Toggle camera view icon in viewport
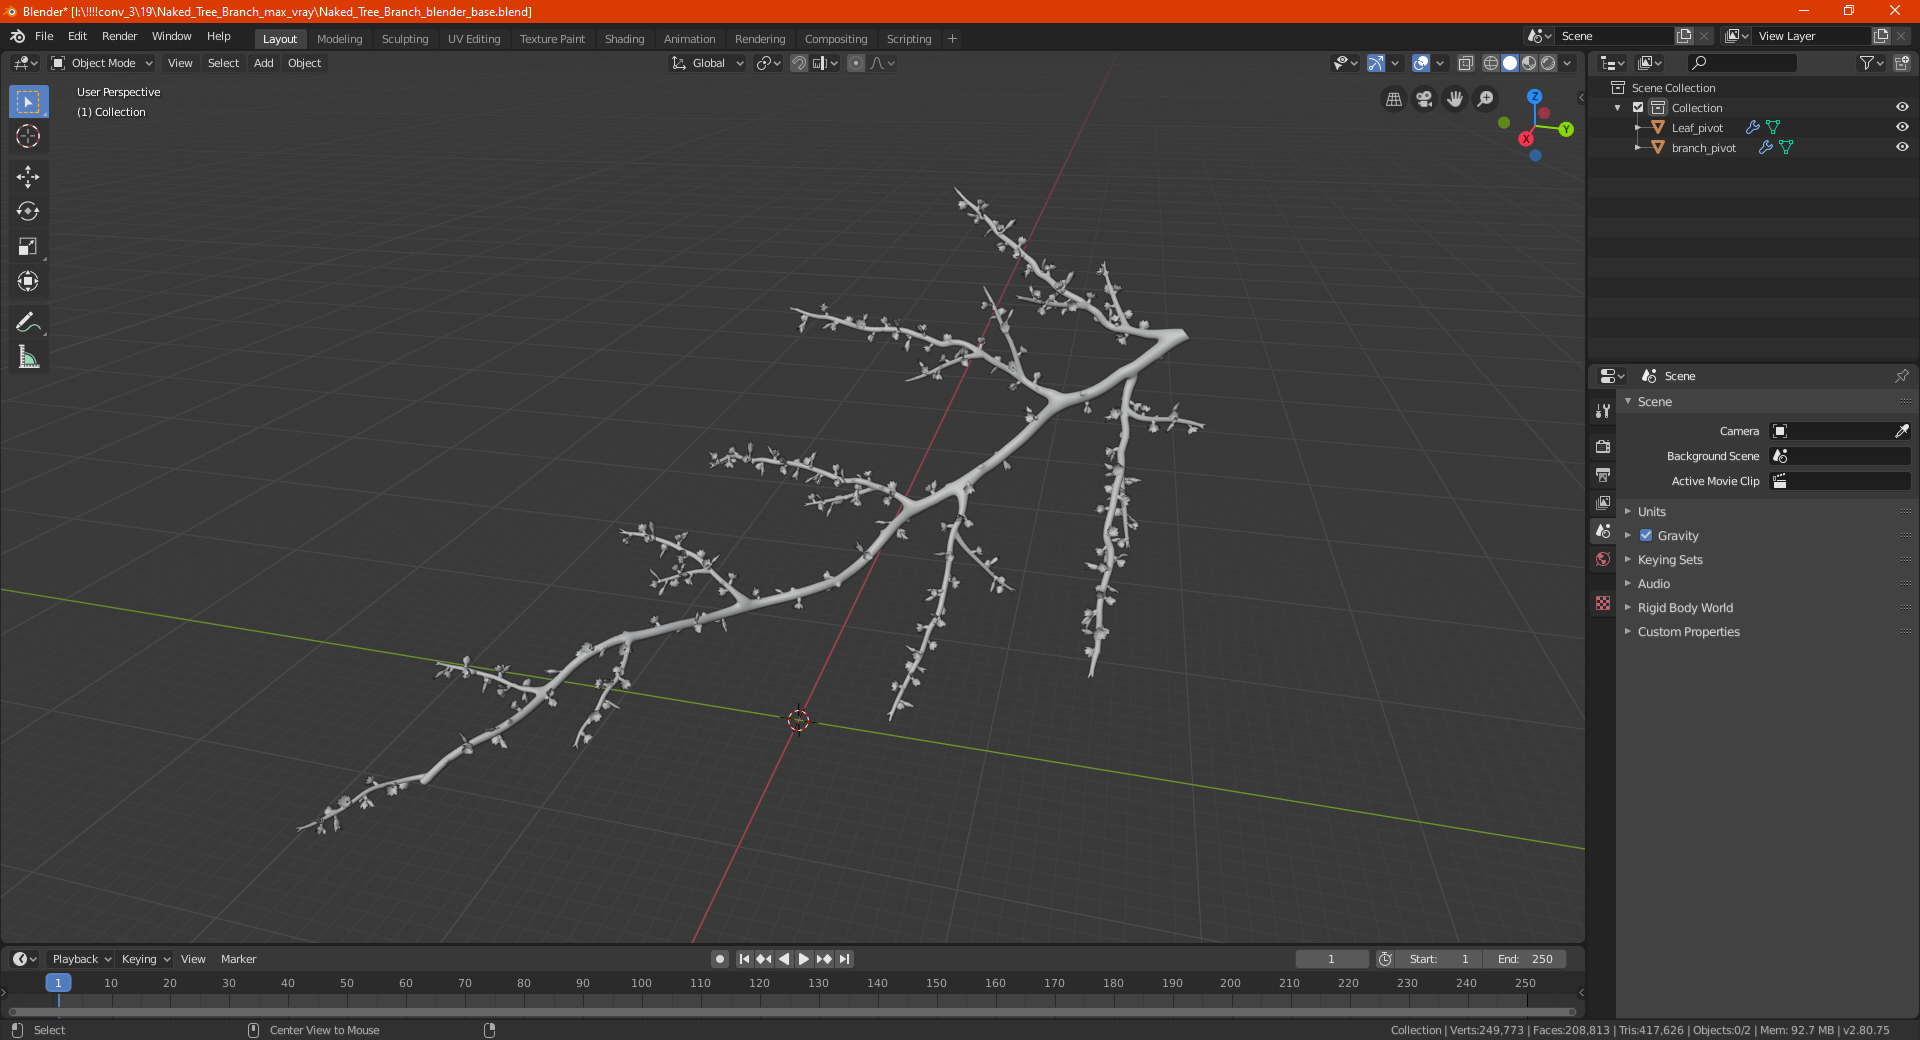This screenshot has height=1040, width=1920. pyautogui.click(x=1425, y=99)
